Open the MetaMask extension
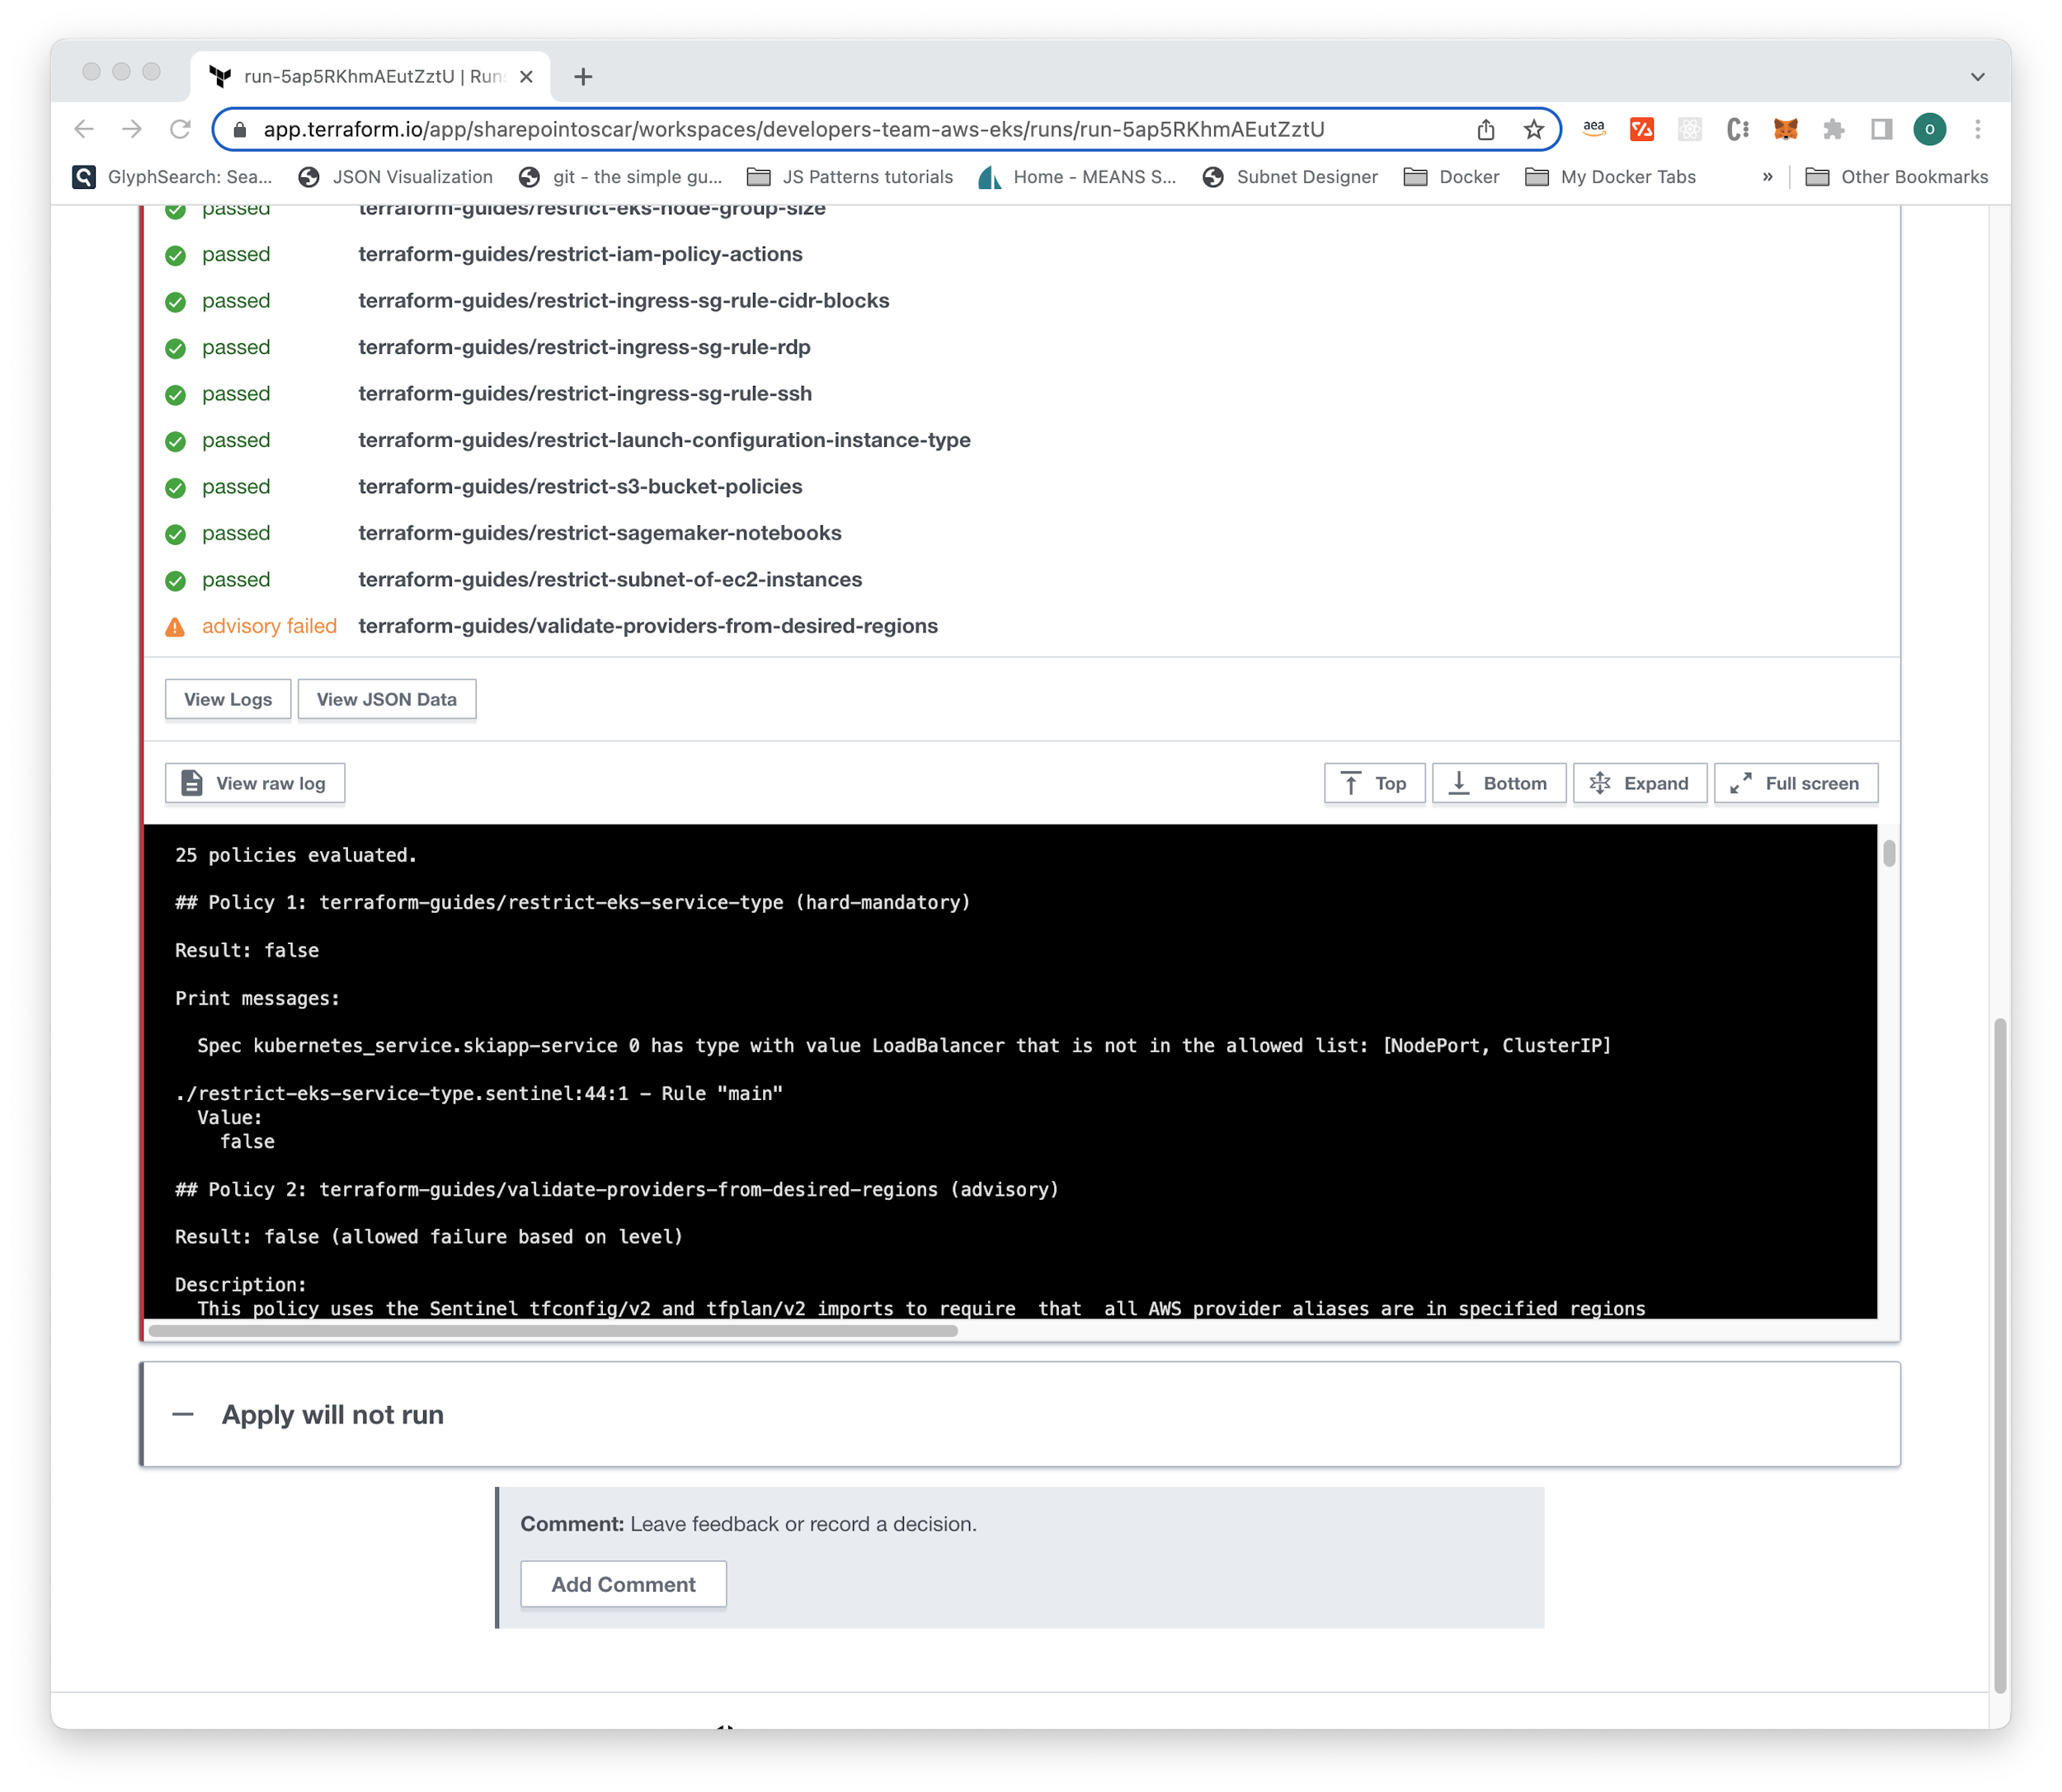Image resolution: width=2062 pixels, height=1792 pixels. [x=1784, y=129]
